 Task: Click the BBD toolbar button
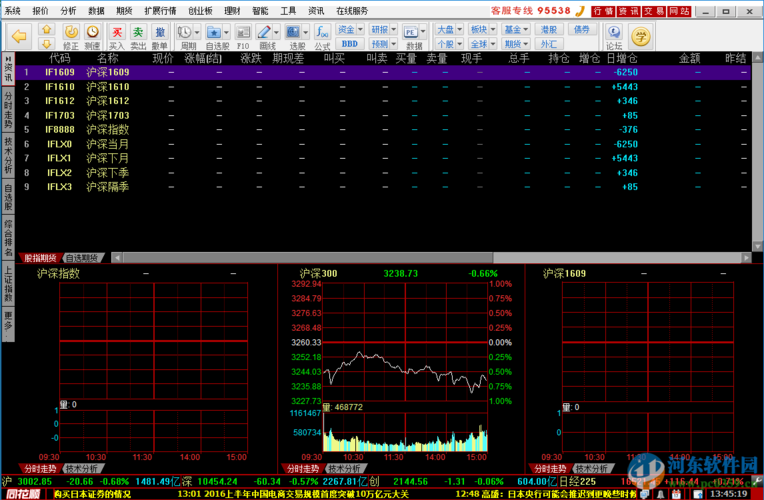(350, 44)
